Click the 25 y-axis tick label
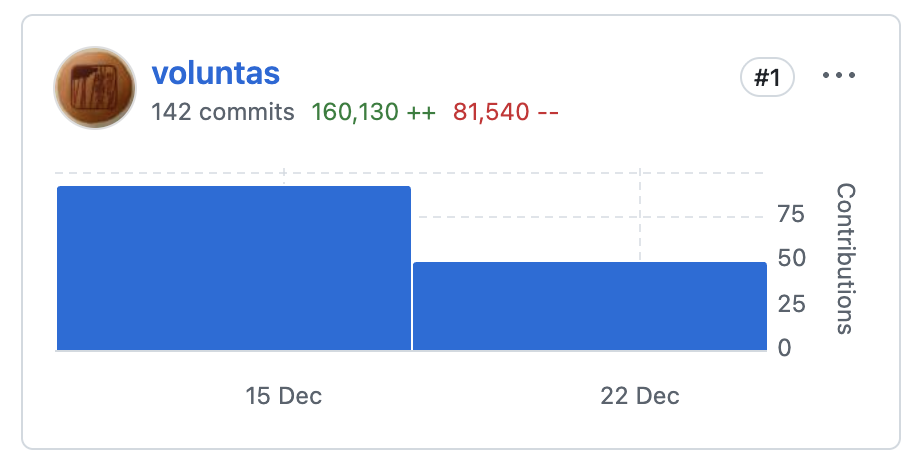 pos(791,303)
